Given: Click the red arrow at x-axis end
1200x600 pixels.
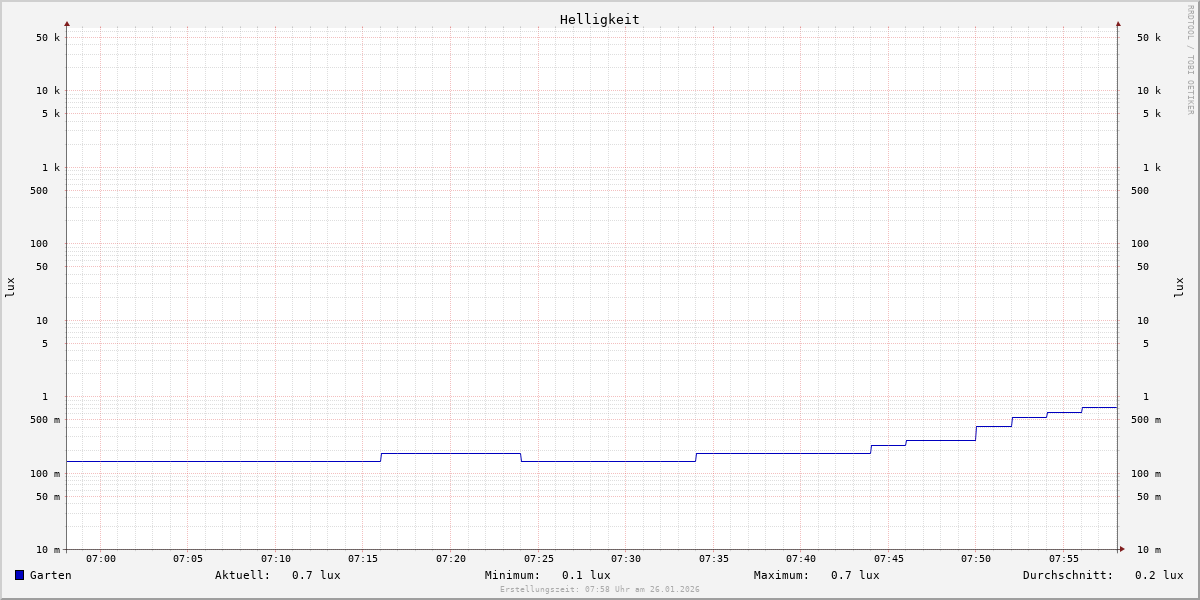Looking at the screenshot, I should point(1122,549).
